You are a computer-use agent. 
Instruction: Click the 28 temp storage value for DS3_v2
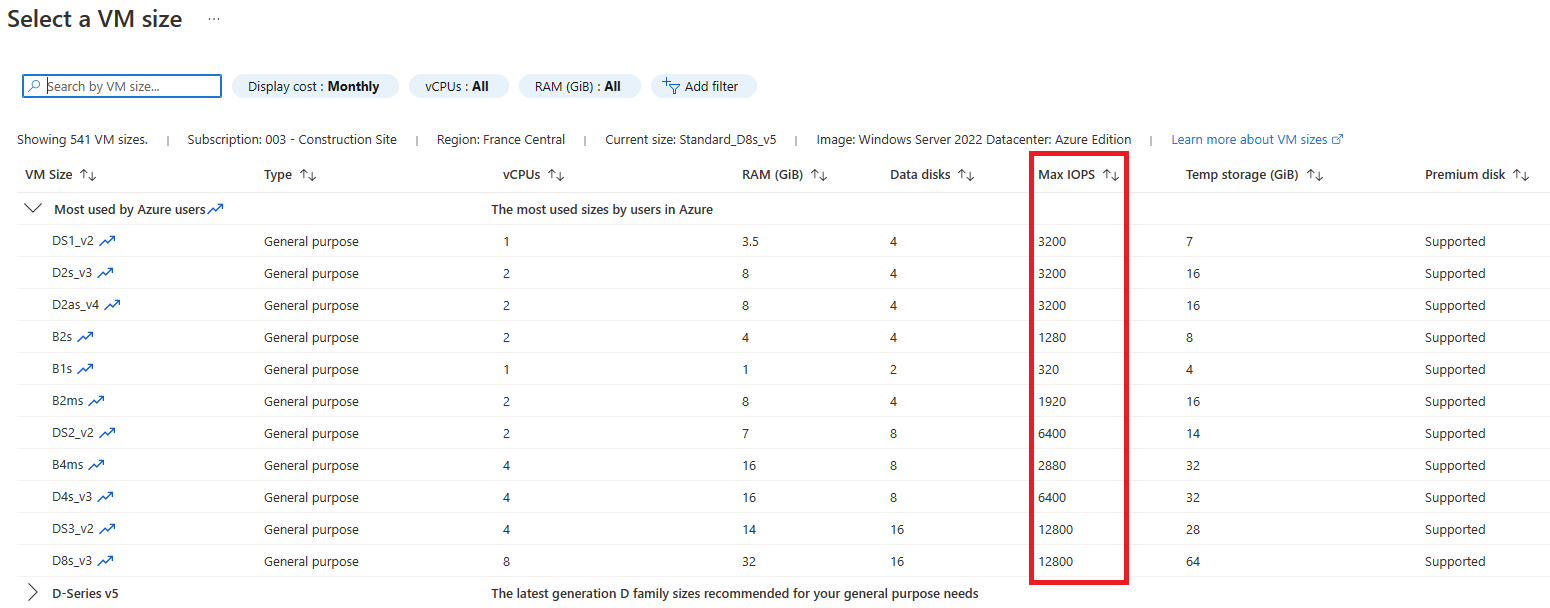click(1193, 529)
